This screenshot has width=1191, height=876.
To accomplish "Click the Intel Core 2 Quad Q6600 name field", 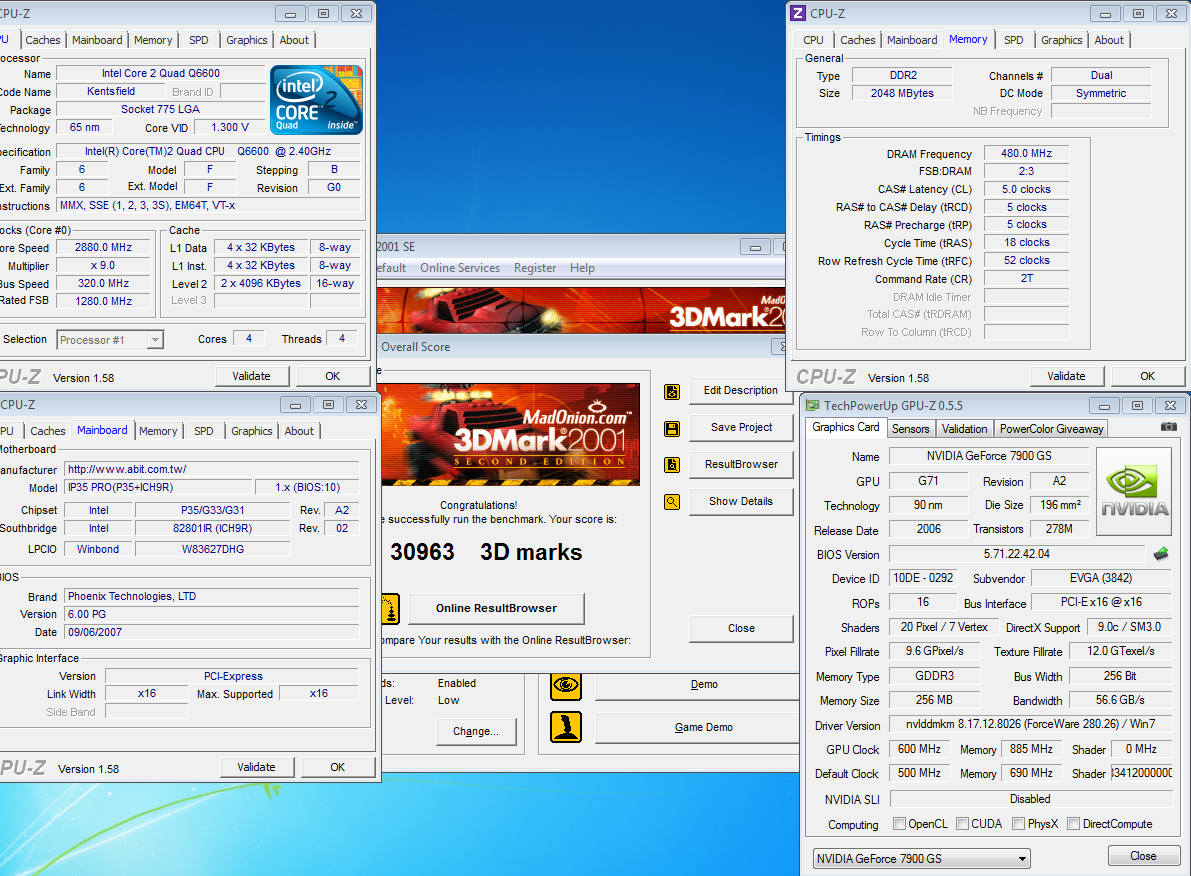I will [x=160, y=74].
